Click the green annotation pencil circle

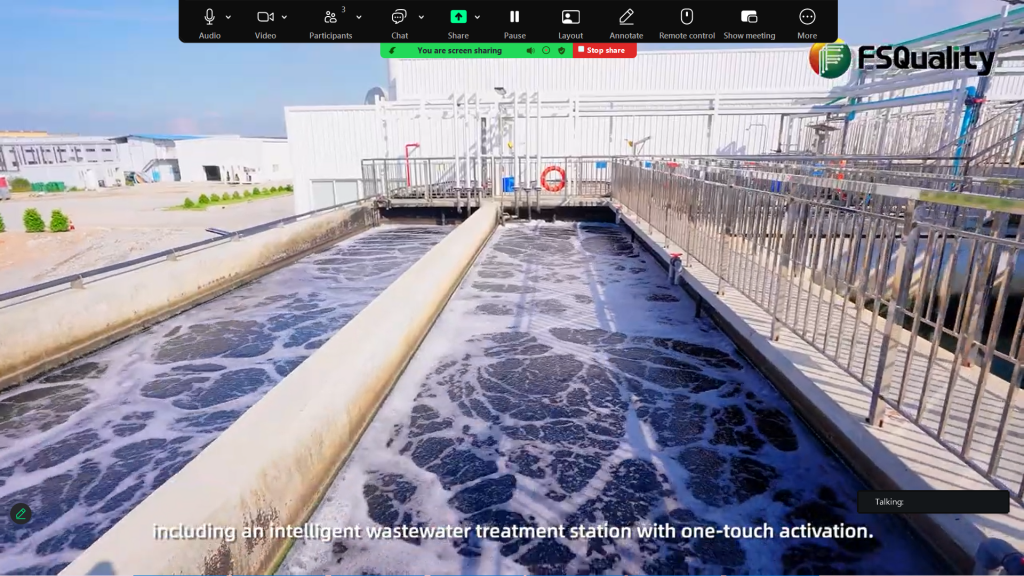click(21, 514)
